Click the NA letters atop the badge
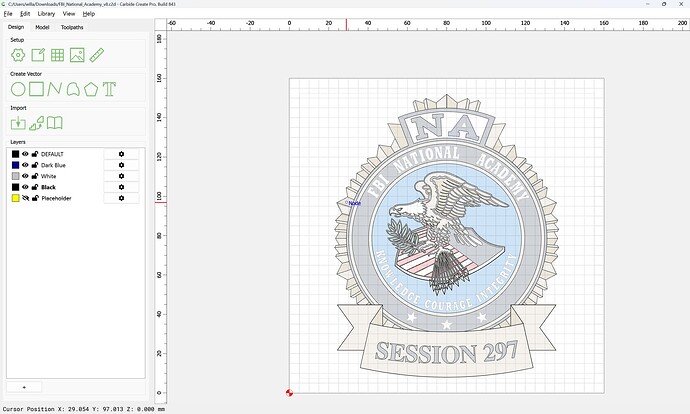The image size is (690, 414). [447, 128]
